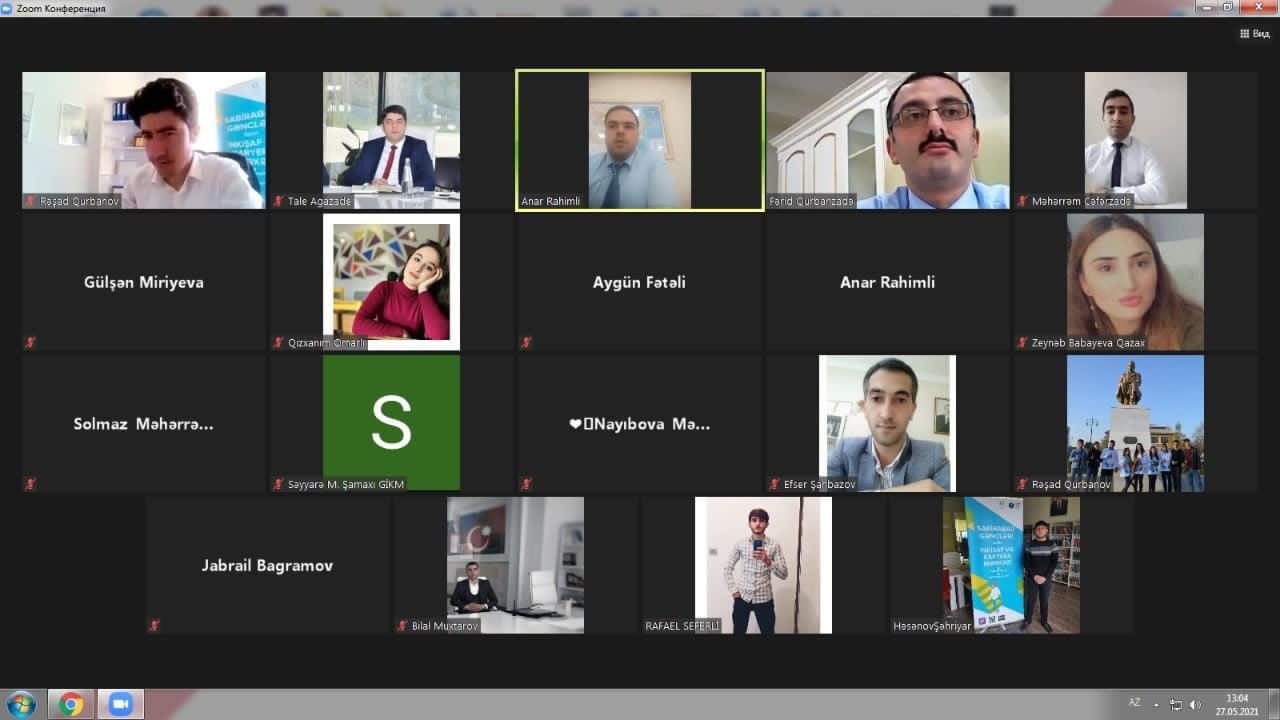Open the Вид view layout menu
The height and width of the screenshot is (720, 1280).
pyautogui.click(x=1254, y=34)
